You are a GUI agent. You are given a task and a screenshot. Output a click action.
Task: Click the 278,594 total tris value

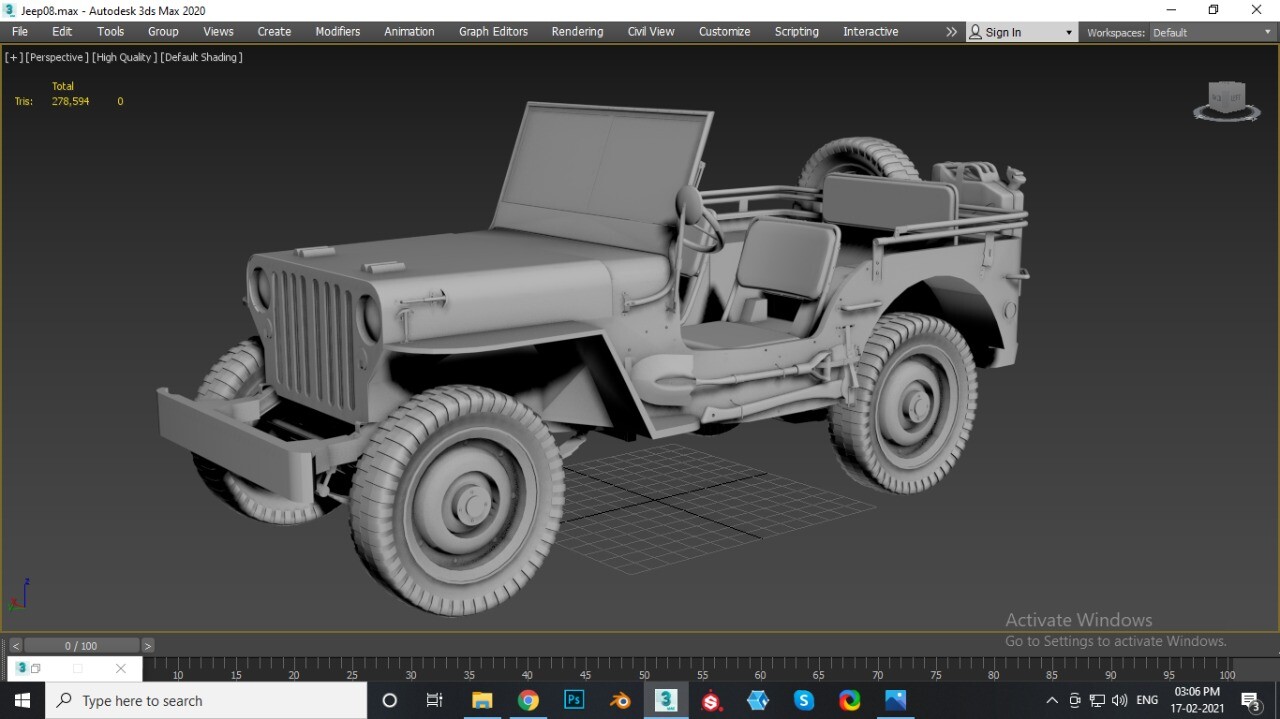[x=70, y=101]
